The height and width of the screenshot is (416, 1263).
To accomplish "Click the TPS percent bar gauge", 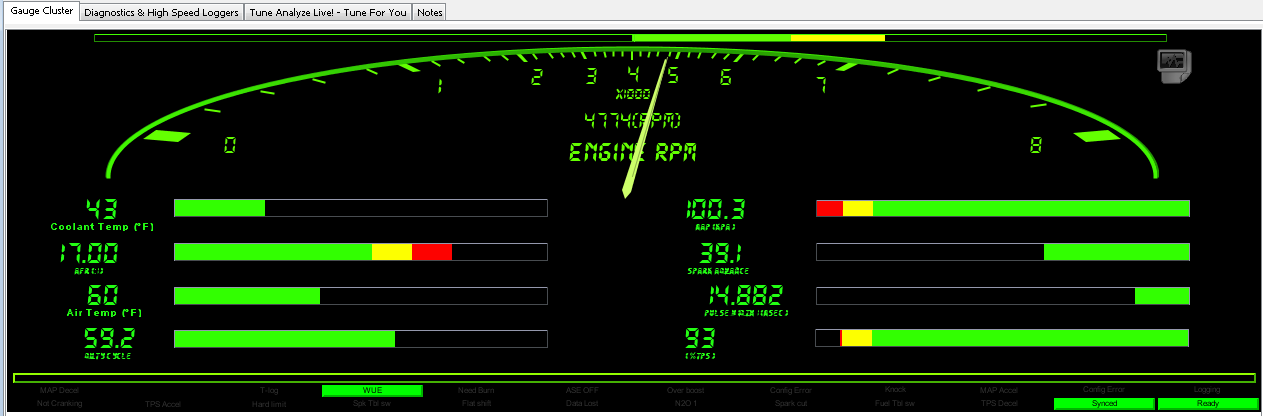I will (1003, 338).
